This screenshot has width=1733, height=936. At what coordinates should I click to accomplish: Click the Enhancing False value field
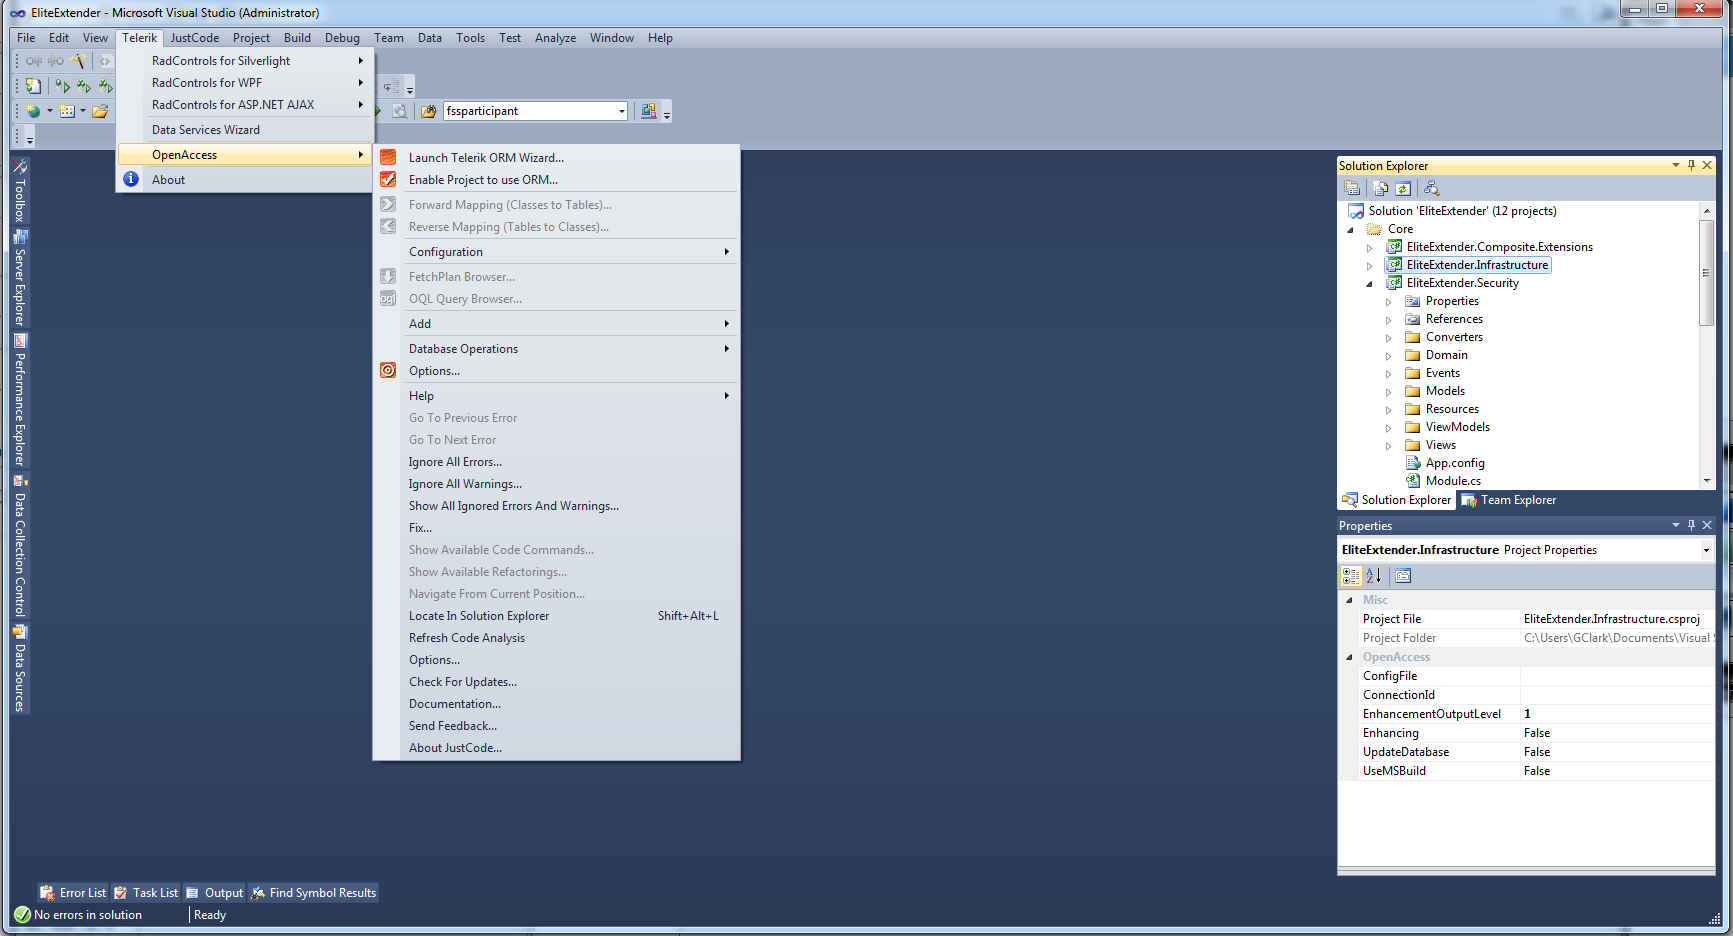click(1617, 733)
